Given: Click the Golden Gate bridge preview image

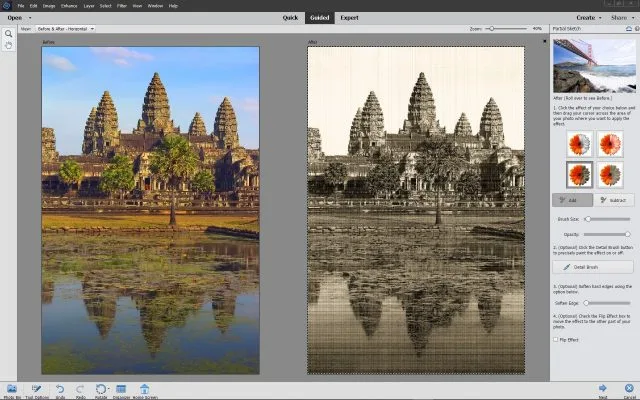Looking at the screenshot, I should [594, 65].
